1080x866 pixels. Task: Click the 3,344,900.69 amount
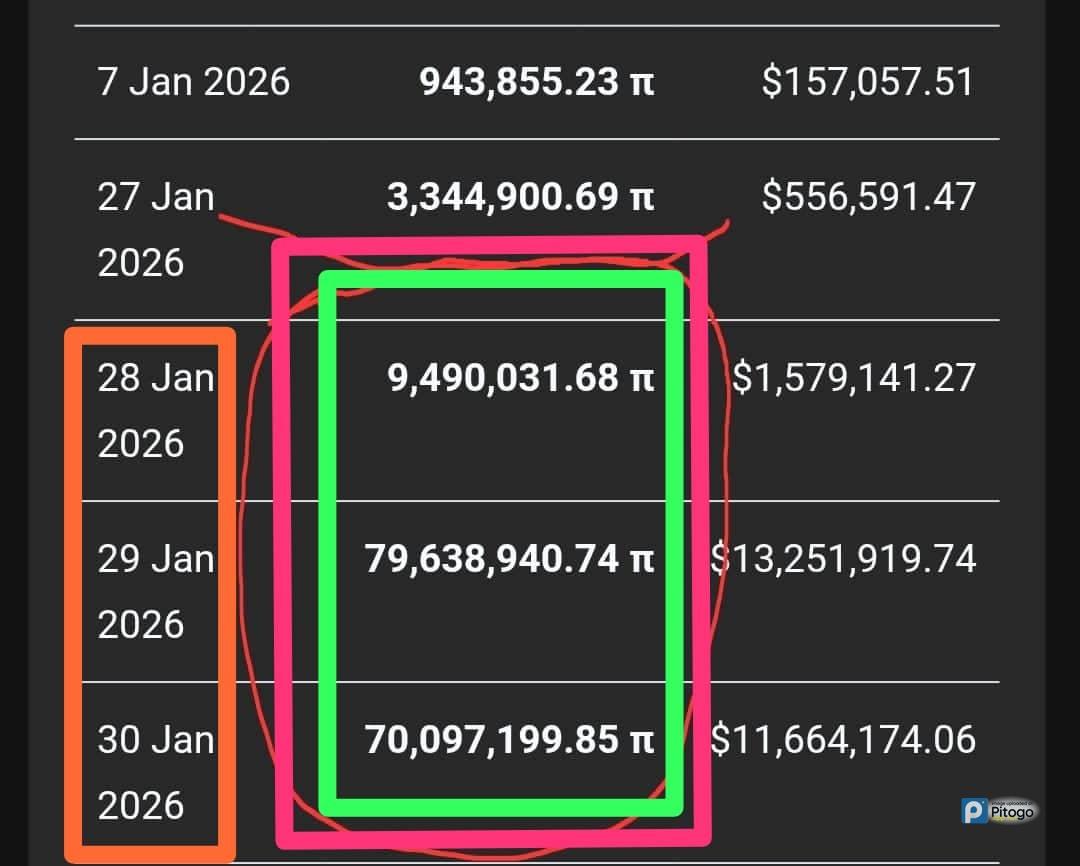[503, 197]
